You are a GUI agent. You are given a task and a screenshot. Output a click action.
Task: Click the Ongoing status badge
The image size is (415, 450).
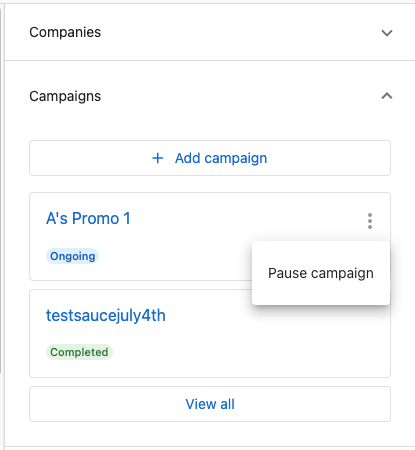(x=72, y=256)
